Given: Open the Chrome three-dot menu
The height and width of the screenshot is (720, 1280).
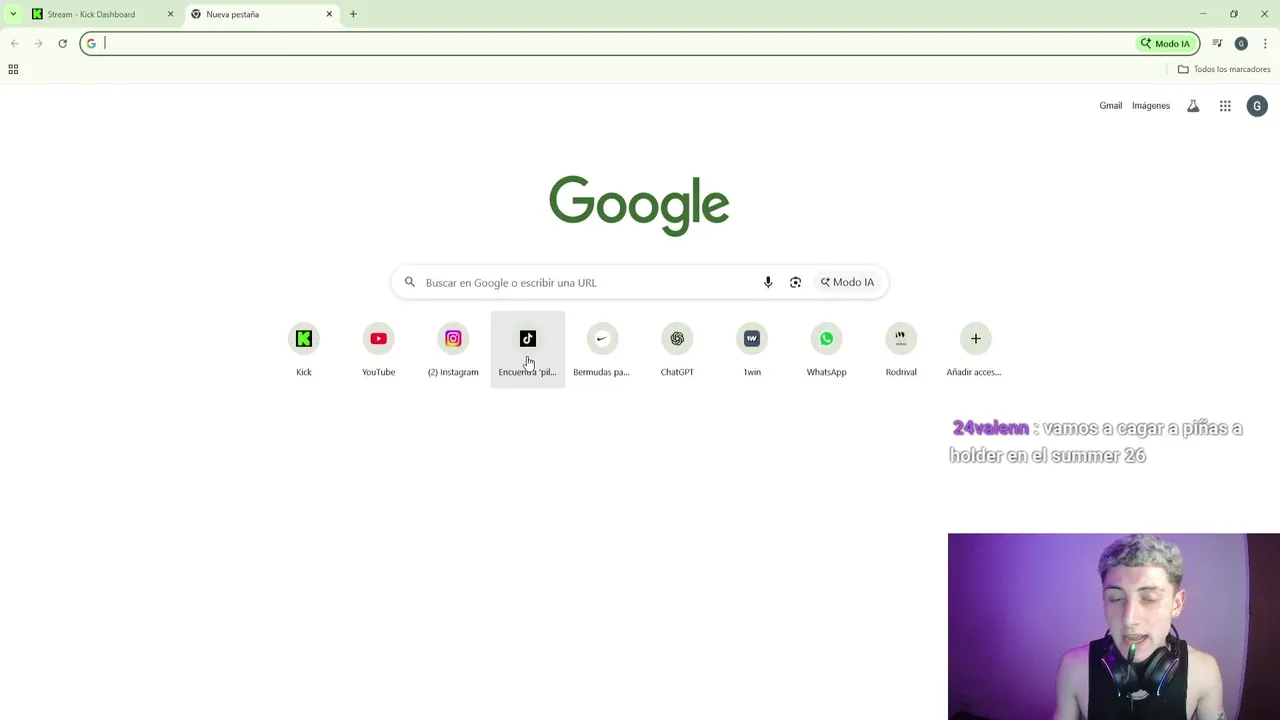Looking at the screenshot, I should pos(1265,43).
